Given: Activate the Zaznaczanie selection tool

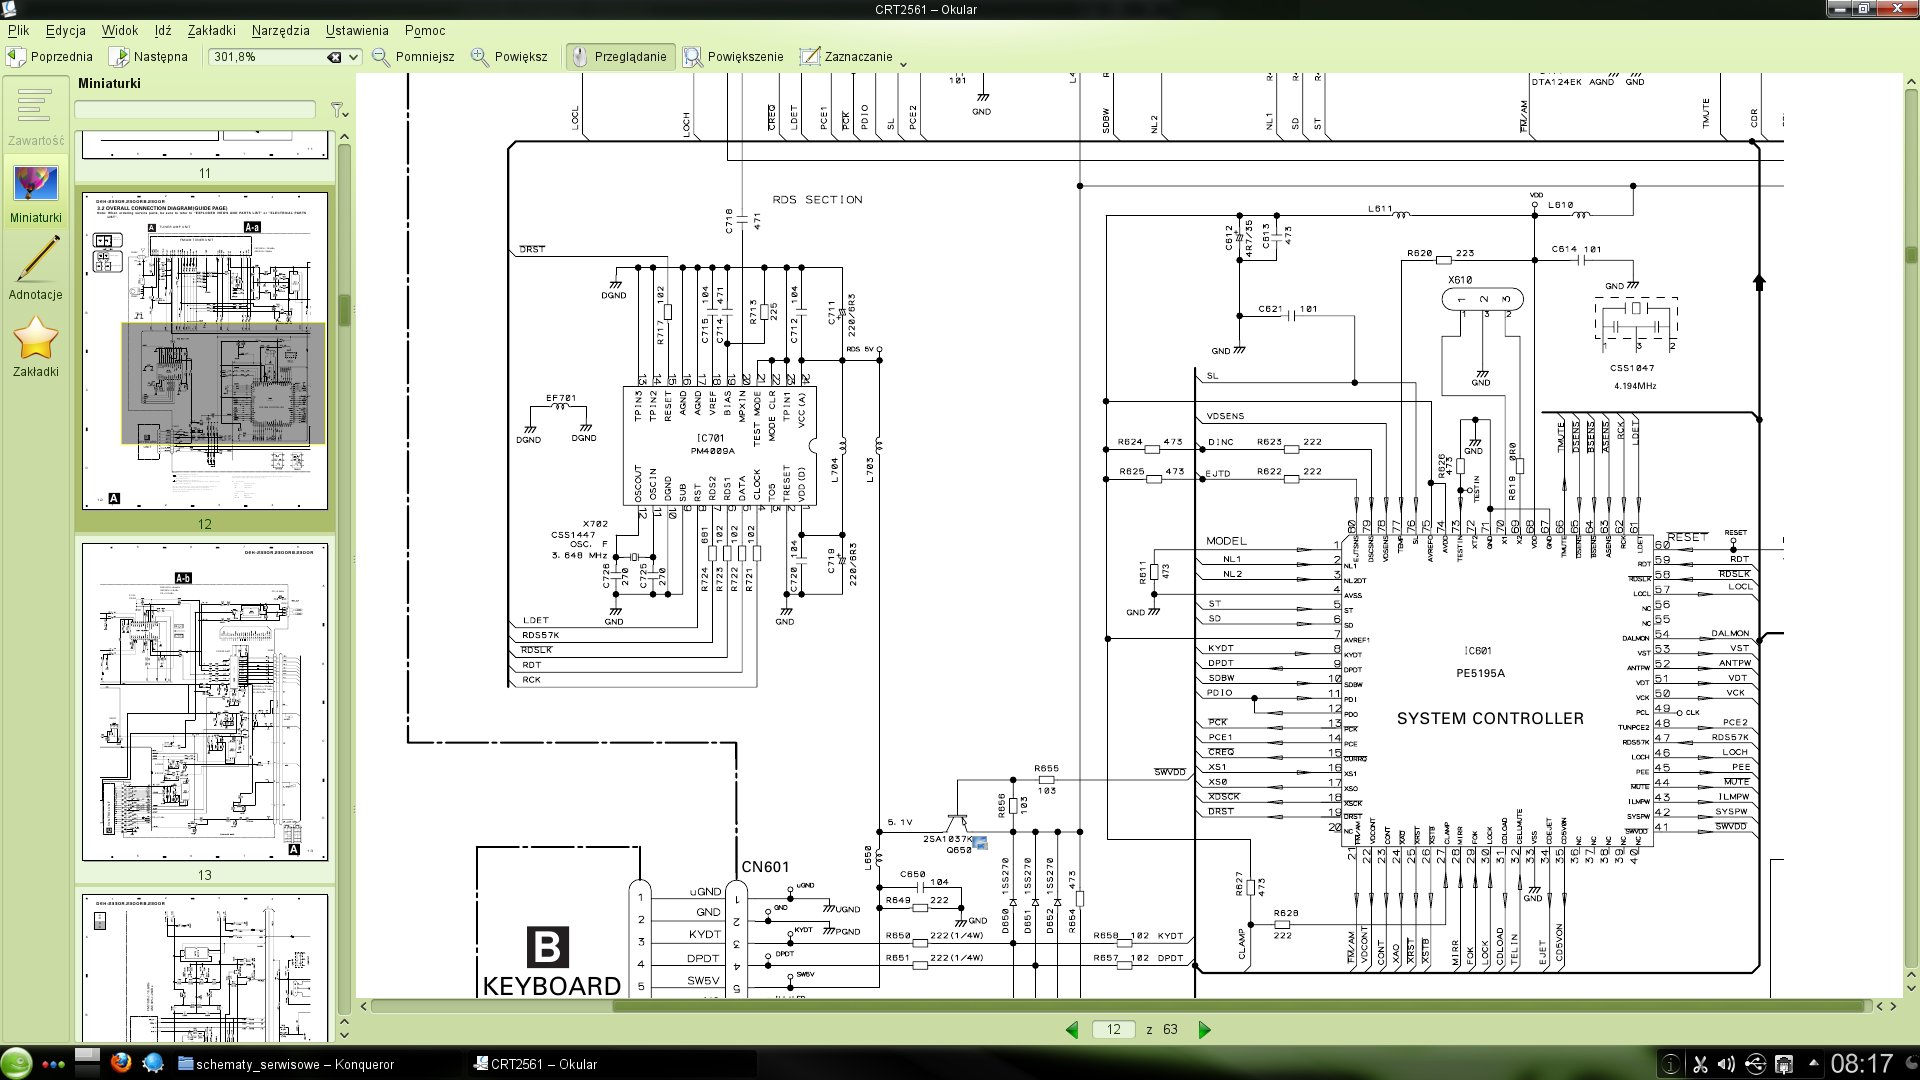Looking at the screenshot, I should click(x=847, y=57).
